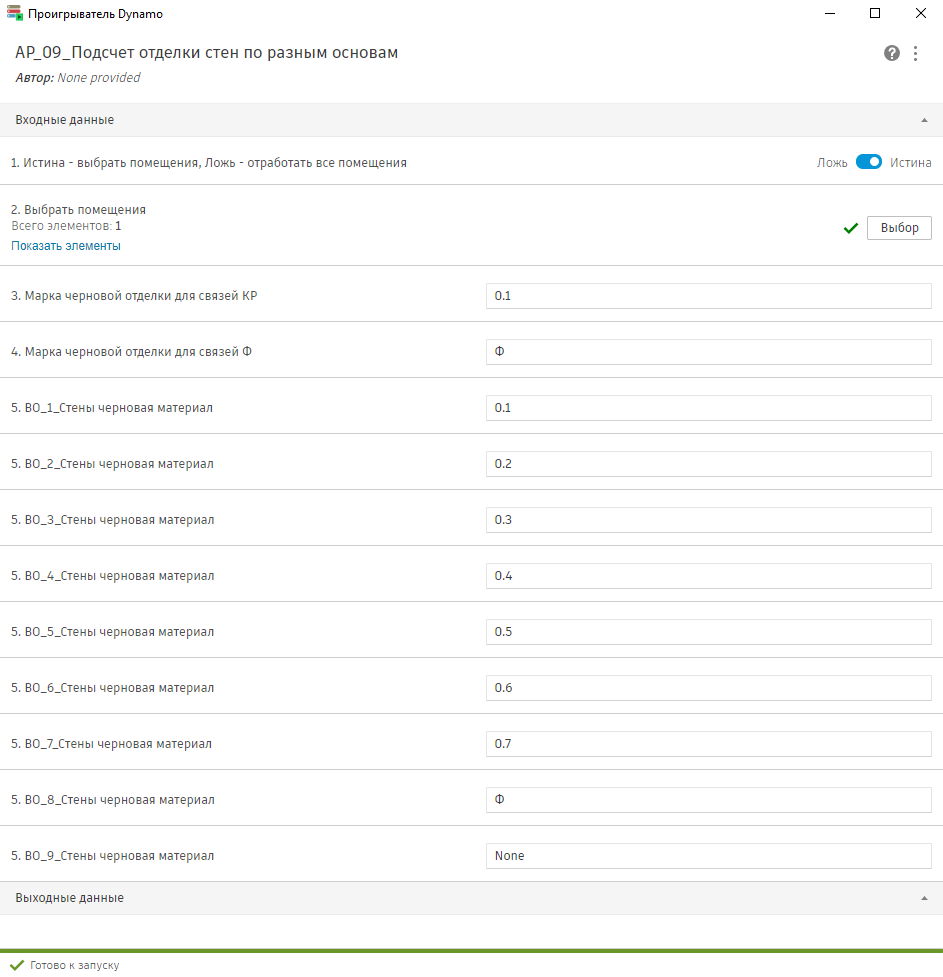Click the ready-to-run status checkmark icon

tap(17, 965)
